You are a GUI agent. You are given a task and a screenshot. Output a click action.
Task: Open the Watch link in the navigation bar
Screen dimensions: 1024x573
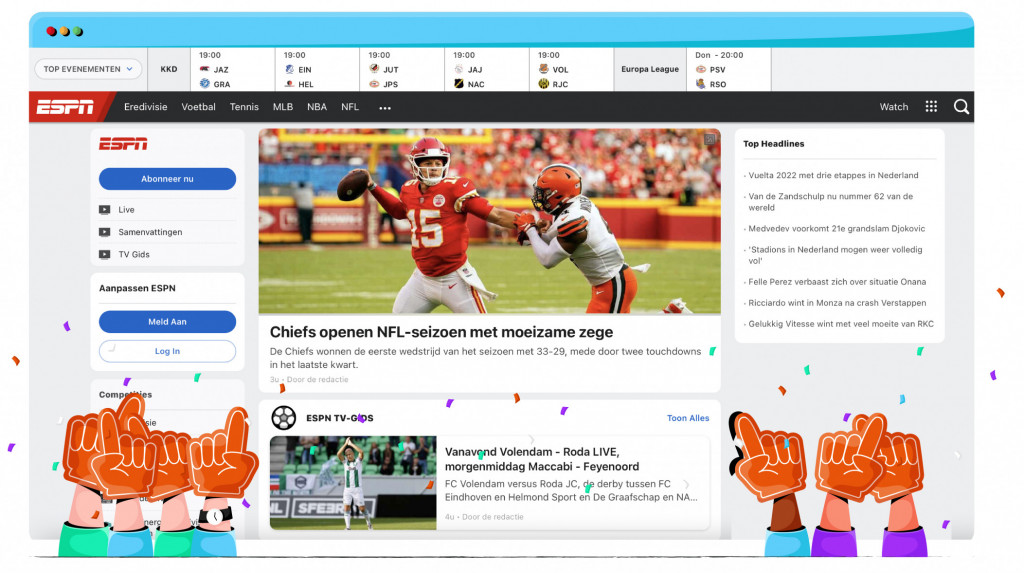(893, 107)
